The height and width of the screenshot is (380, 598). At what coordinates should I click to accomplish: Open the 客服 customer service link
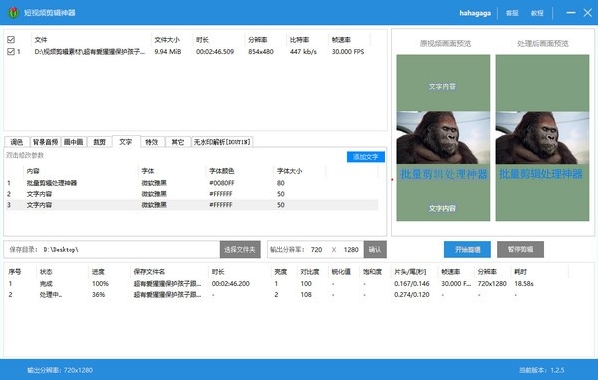(512, 13)
